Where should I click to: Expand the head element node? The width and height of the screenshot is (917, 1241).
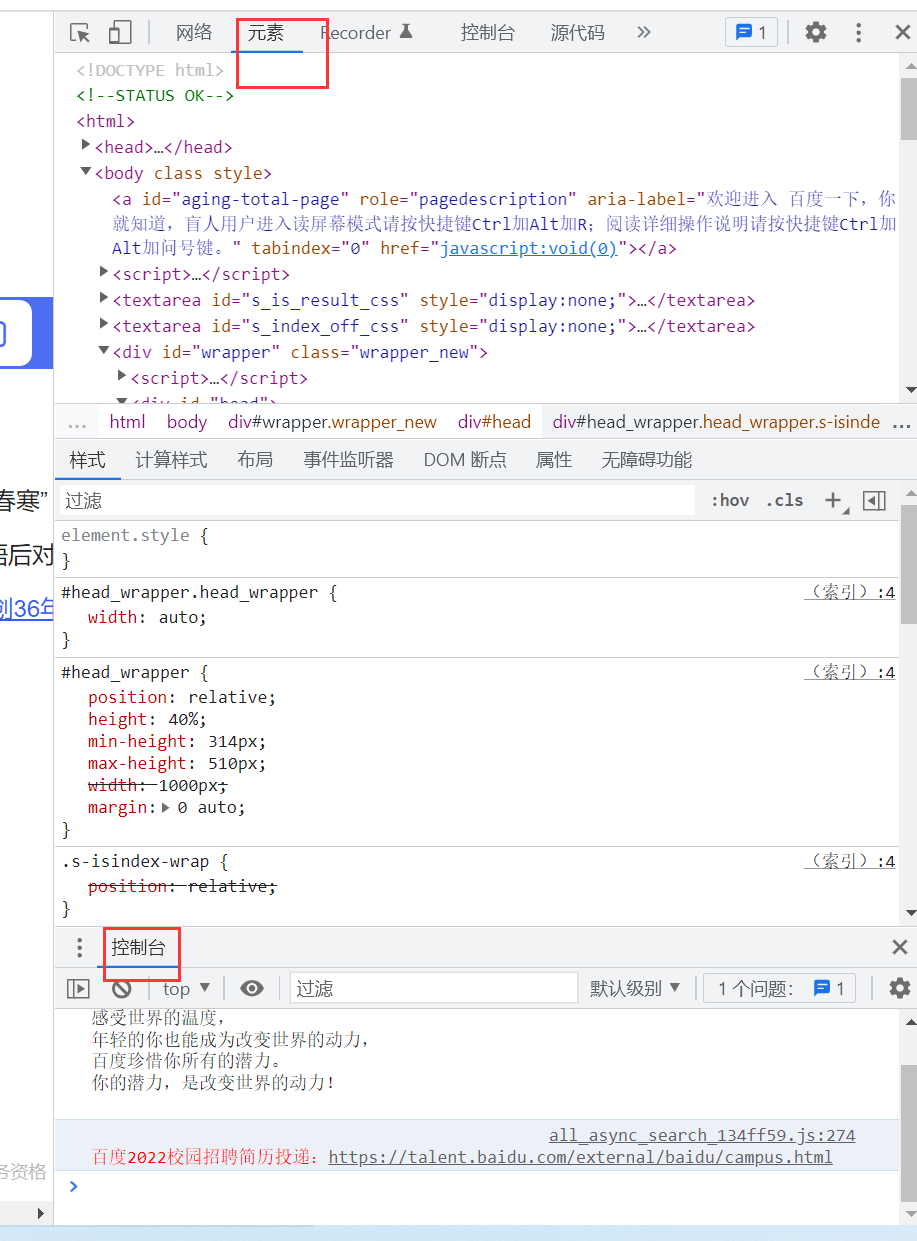[86, 146]
